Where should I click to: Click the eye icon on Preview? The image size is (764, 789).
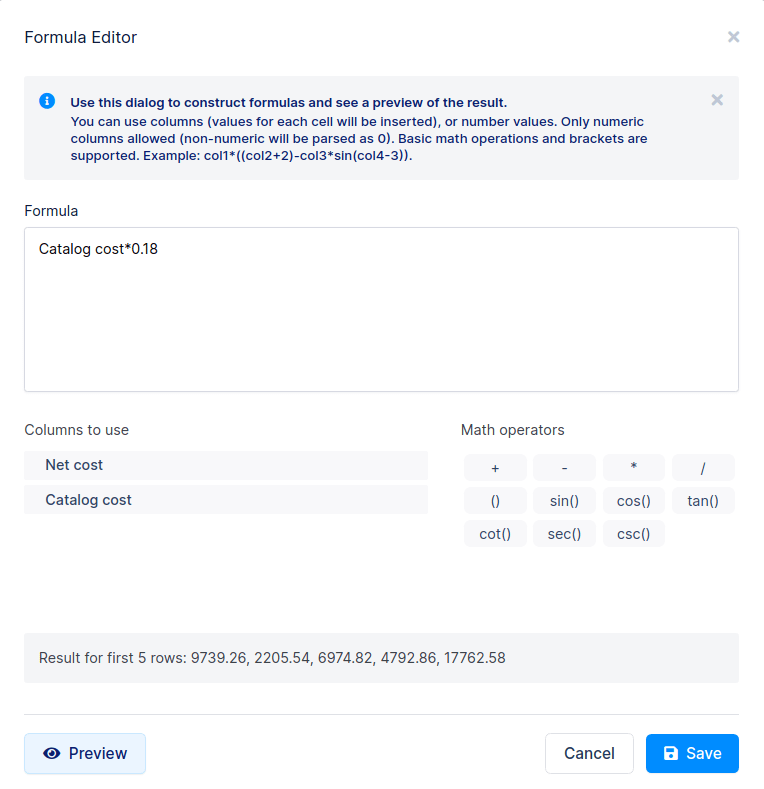click(52, 753)
